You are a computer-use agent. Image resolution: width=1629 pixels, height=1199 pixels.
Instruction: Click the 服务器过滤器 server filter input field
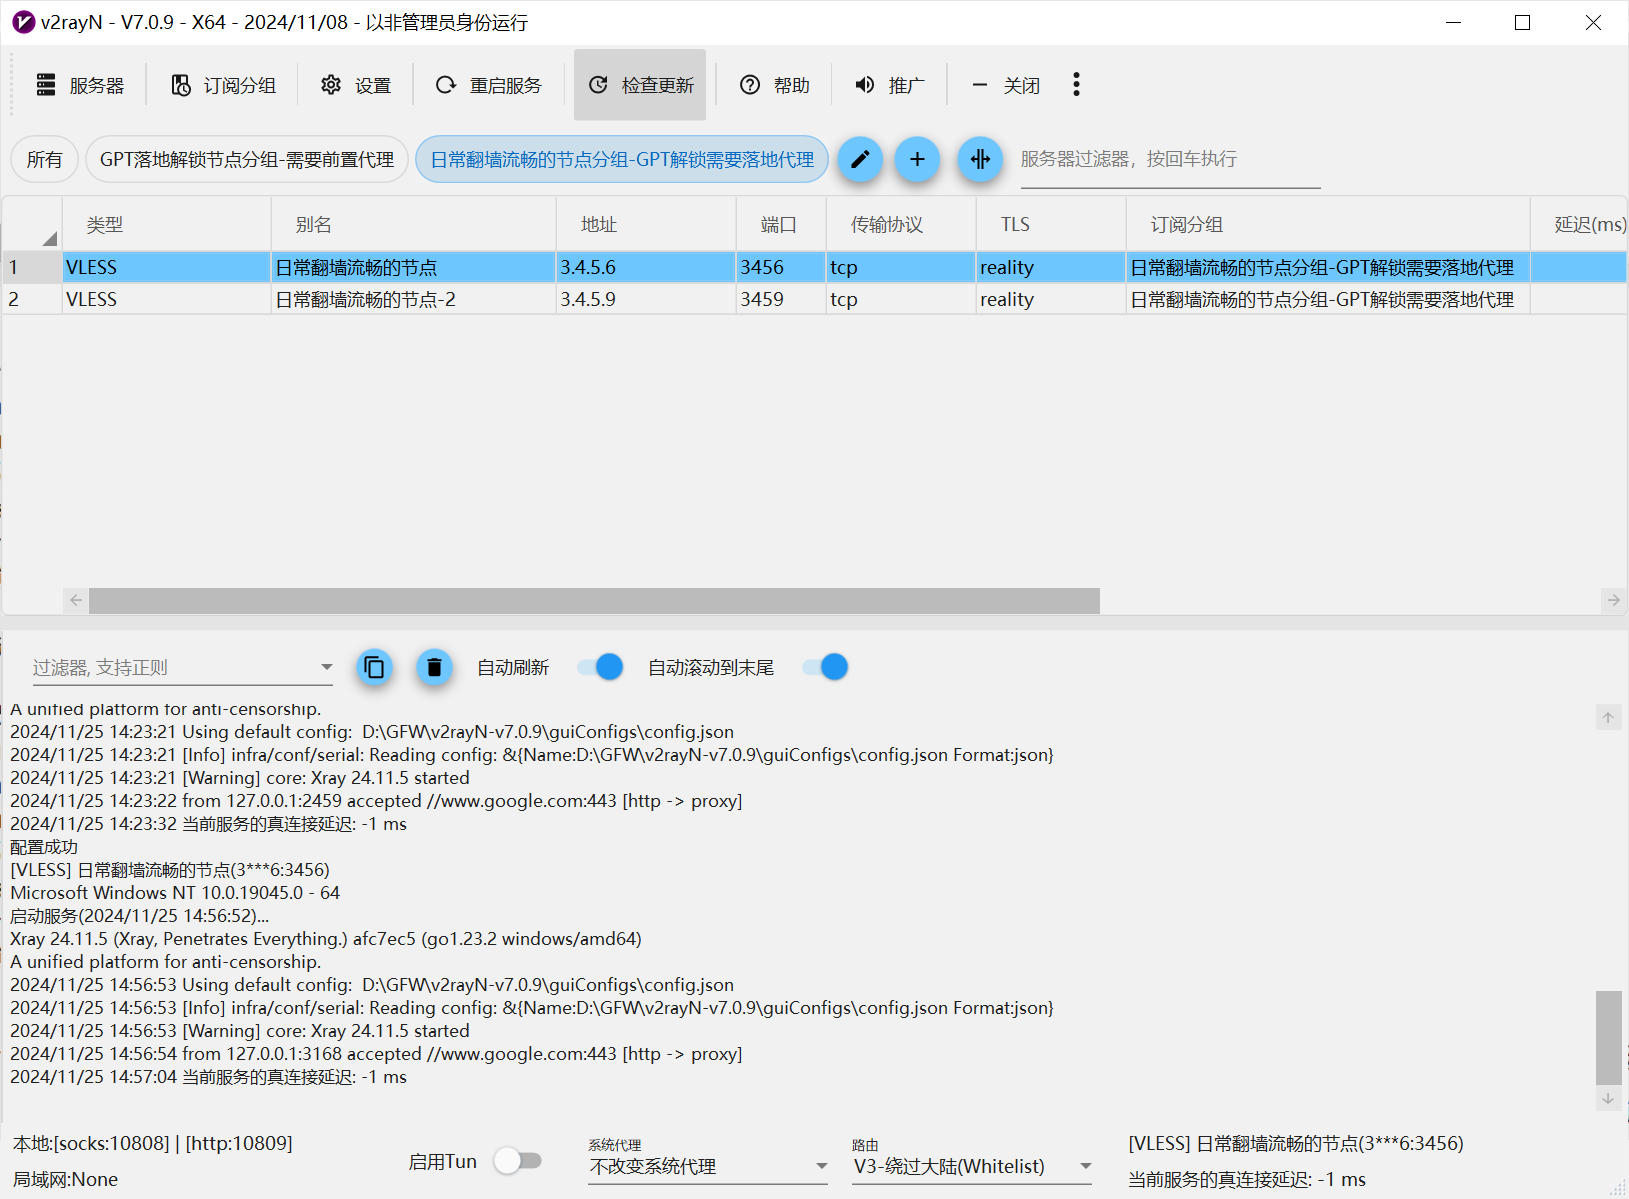point(1169,160)
